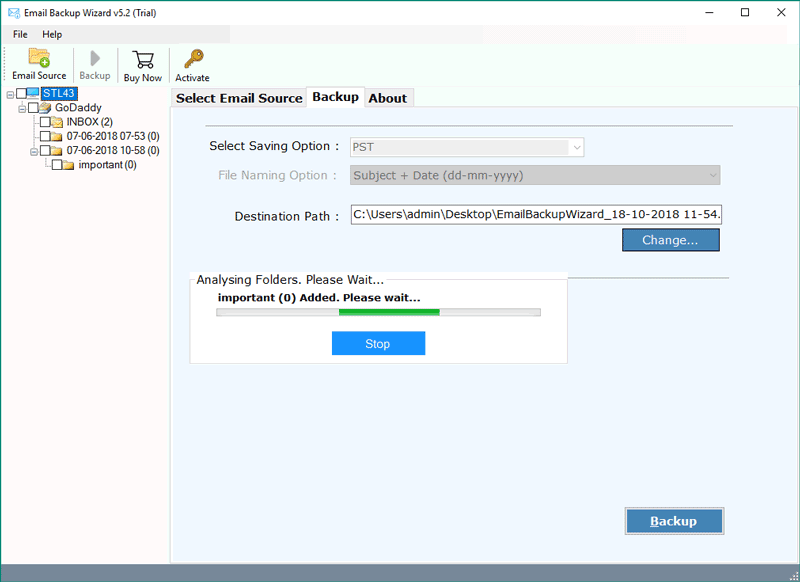This screenshot has width=800, height=582.
Task: Click the 07-06-2018 07-53 folder icon
Action: click(57, 136)
